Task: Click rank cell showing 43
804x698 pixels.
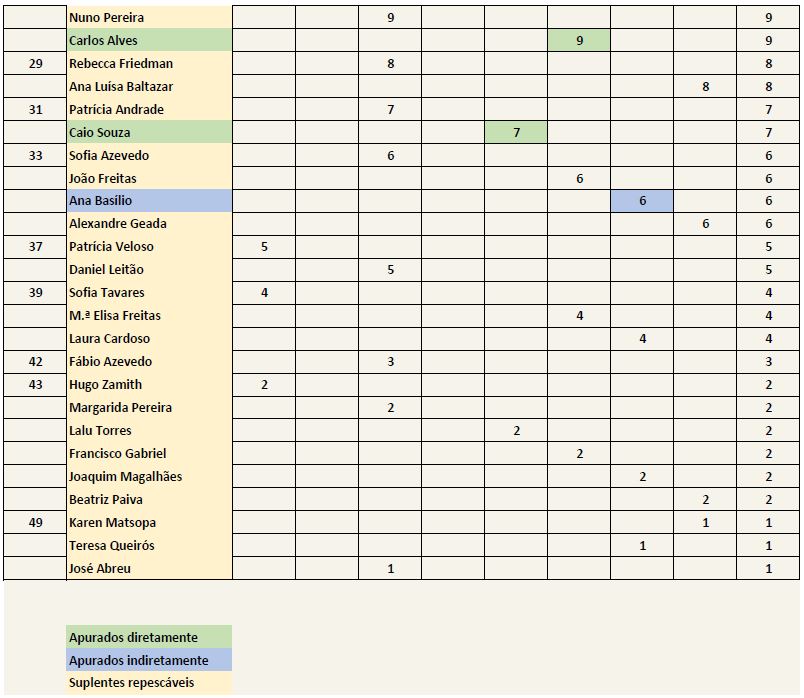Action: pos(35,384)
